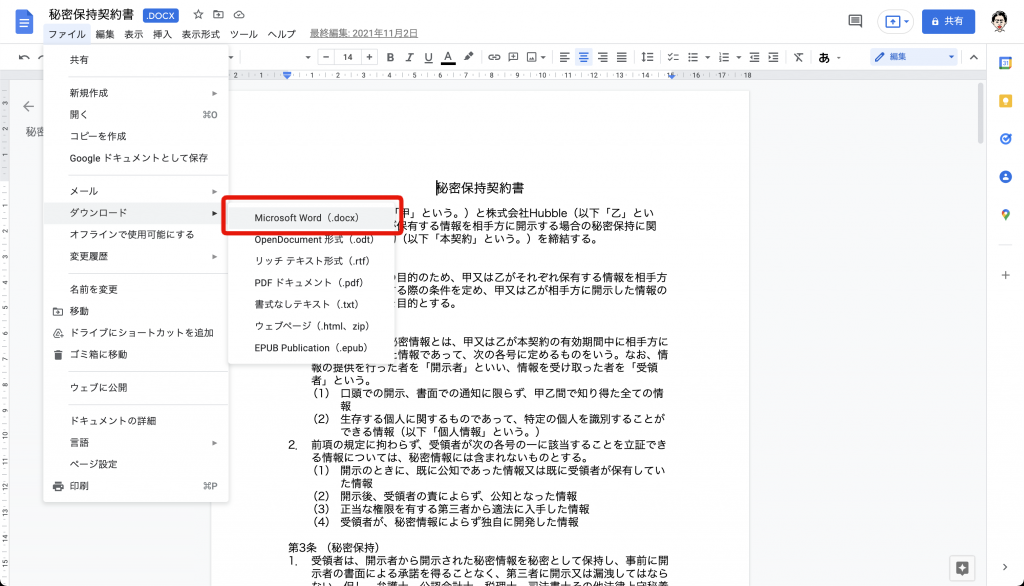The height and width of the screenshot is (586, 1024).
Task: Click the undo arrow icon
Action: click(24, 57)
